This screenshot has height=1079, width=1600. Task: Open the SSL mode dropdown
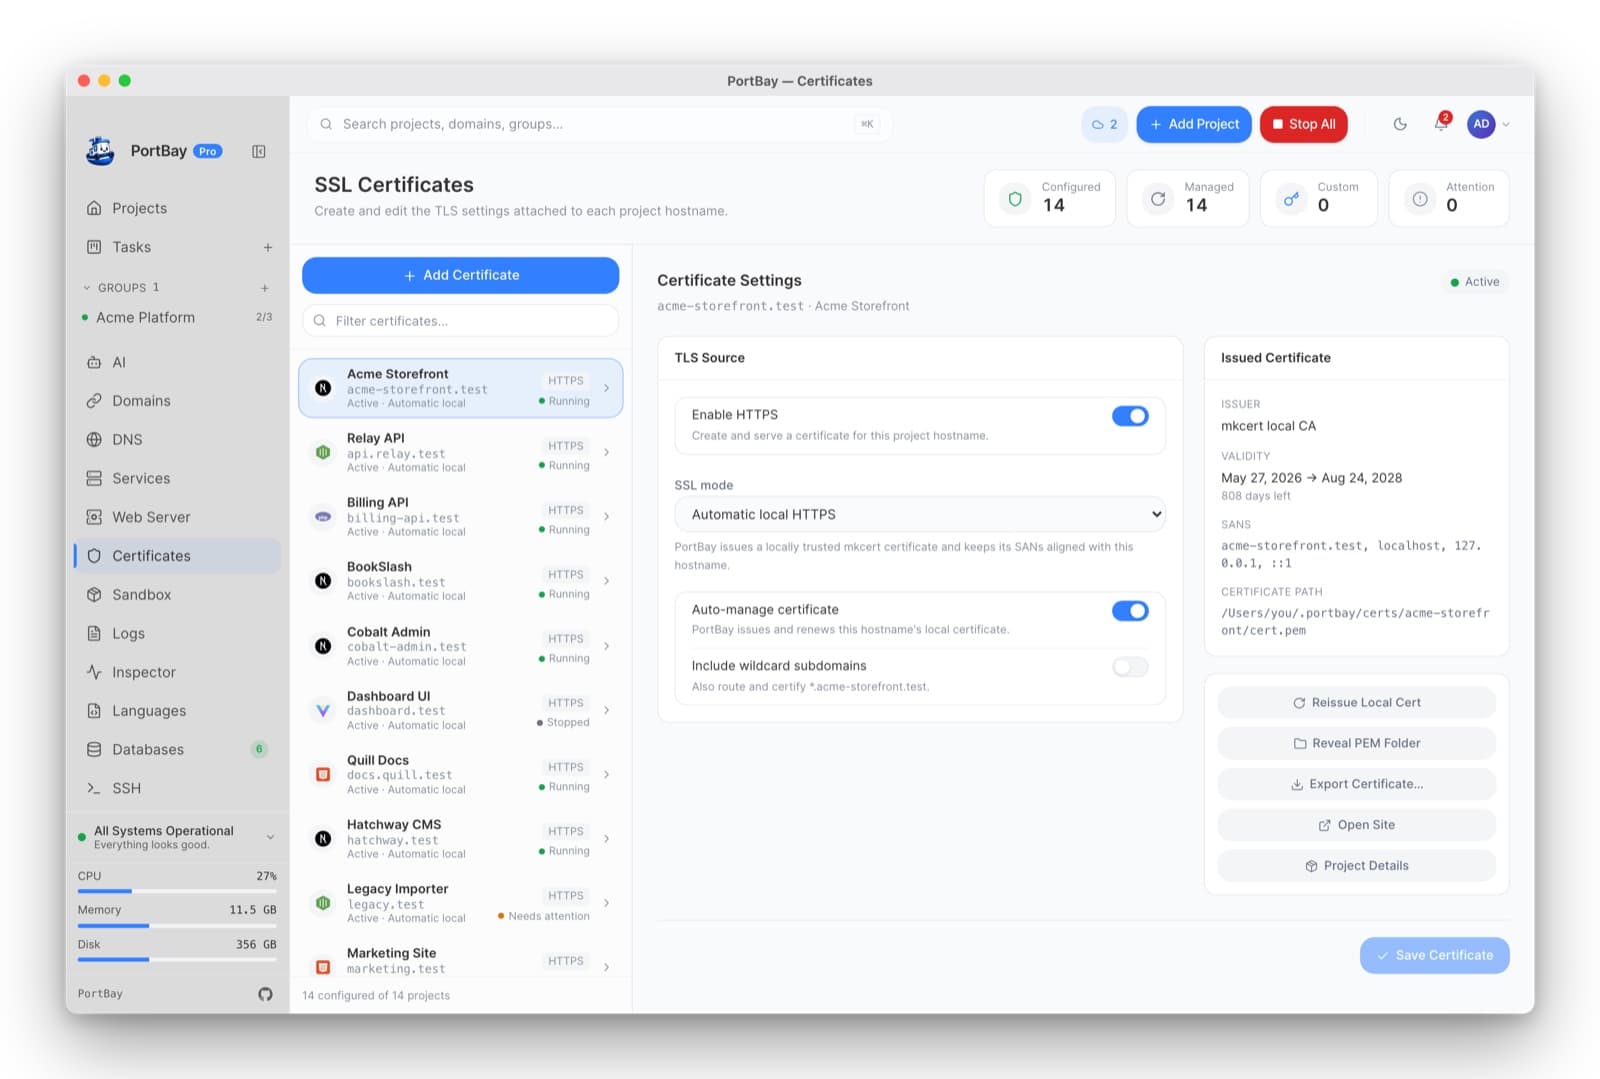coord(920,514)
